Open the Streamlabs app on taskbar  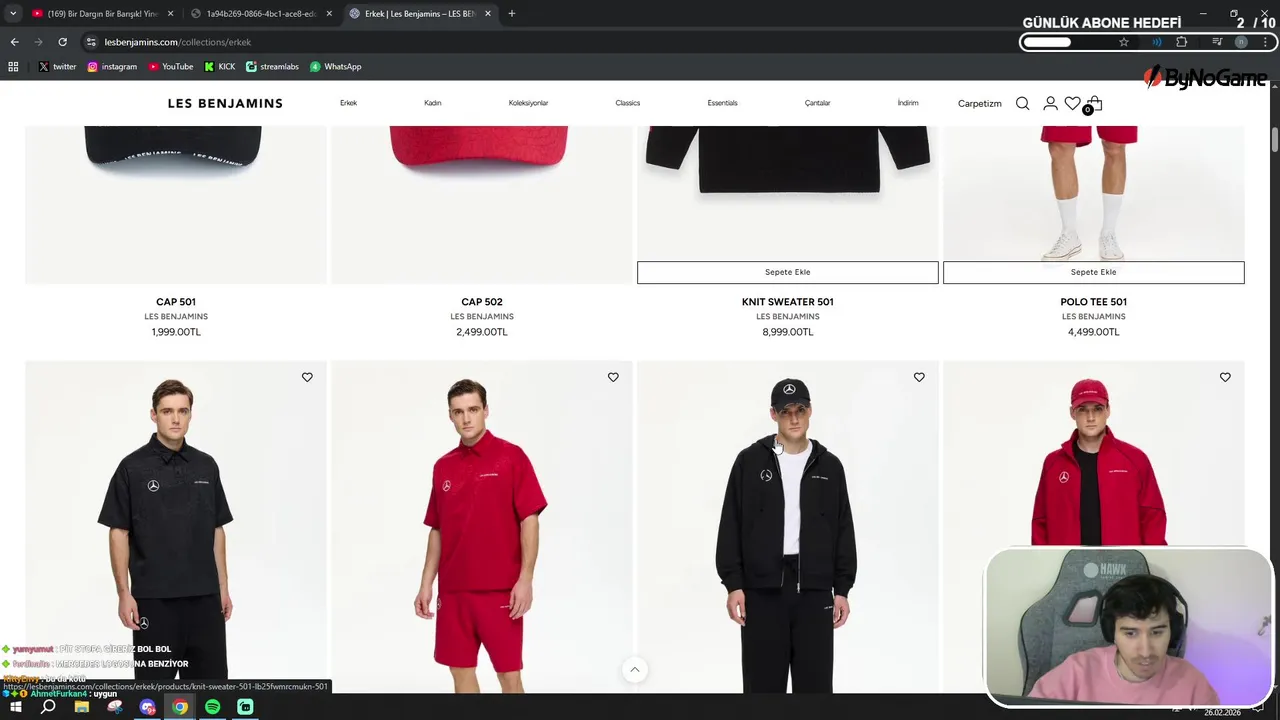tap(245, 707)
